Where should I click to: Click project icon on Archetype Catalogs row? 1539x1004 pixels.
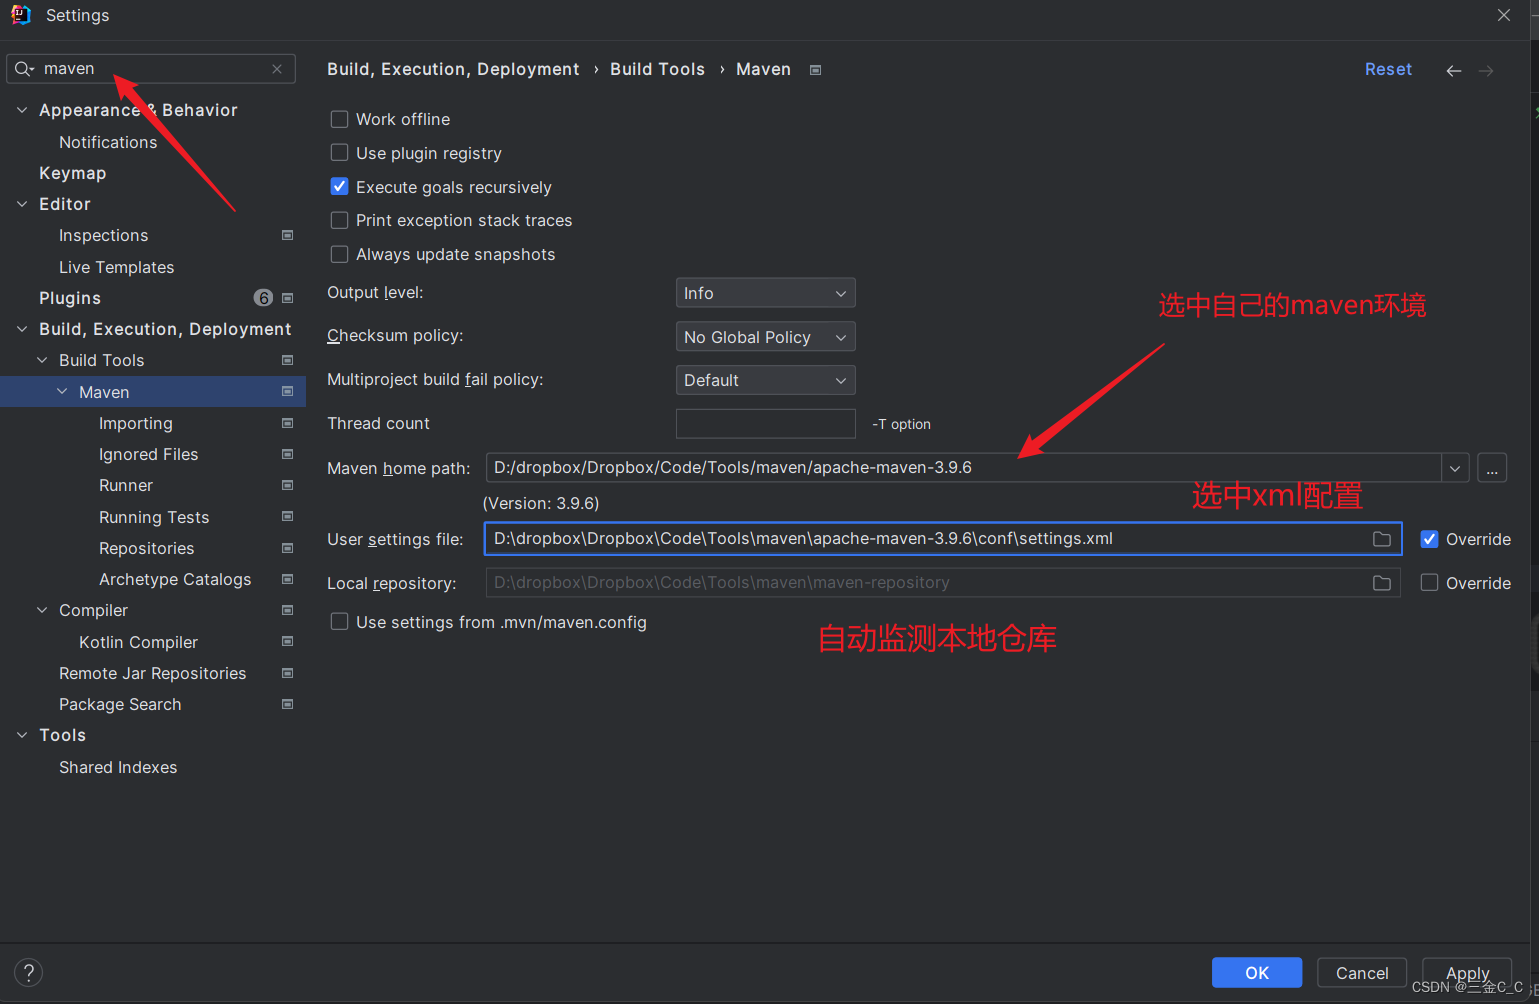click(288, 579)
